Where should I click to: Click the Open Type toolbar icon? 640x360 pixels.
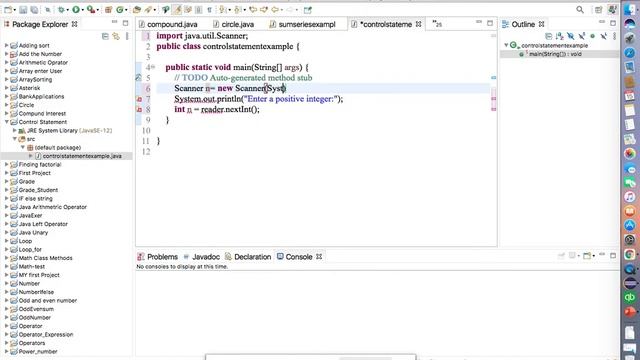click(137, 10)
